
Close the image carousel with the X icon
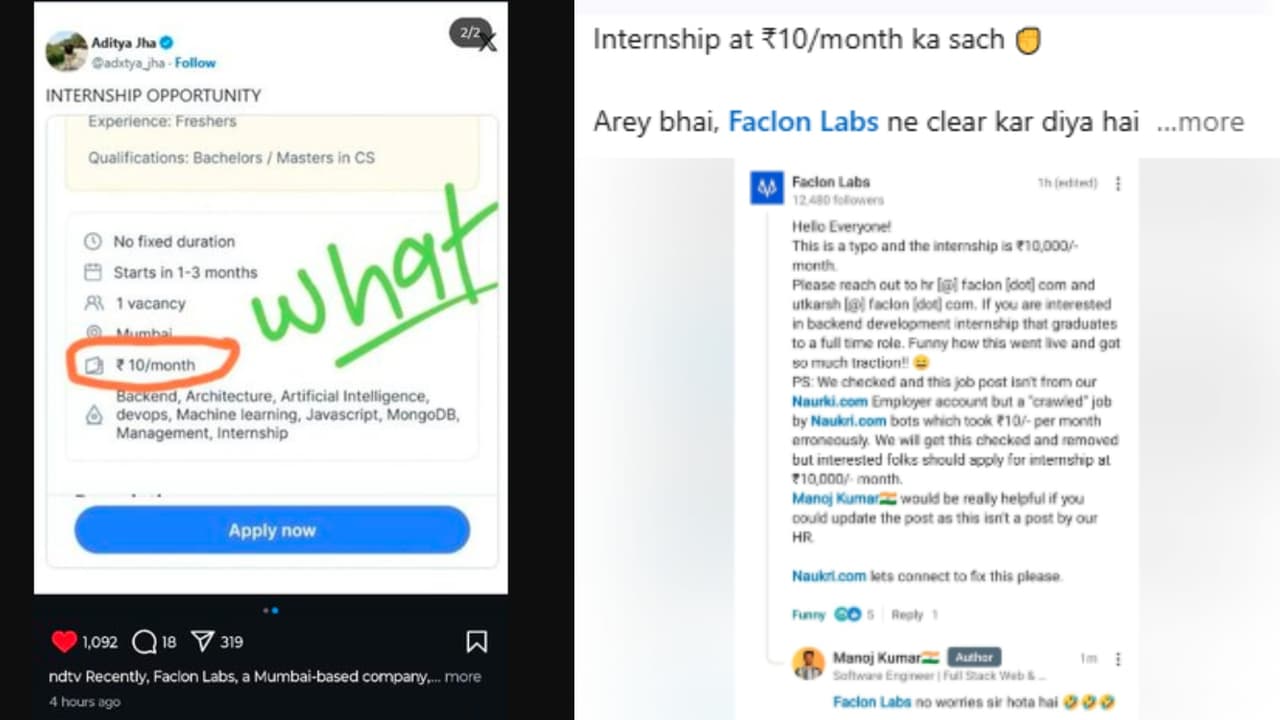tap(487, 43)
